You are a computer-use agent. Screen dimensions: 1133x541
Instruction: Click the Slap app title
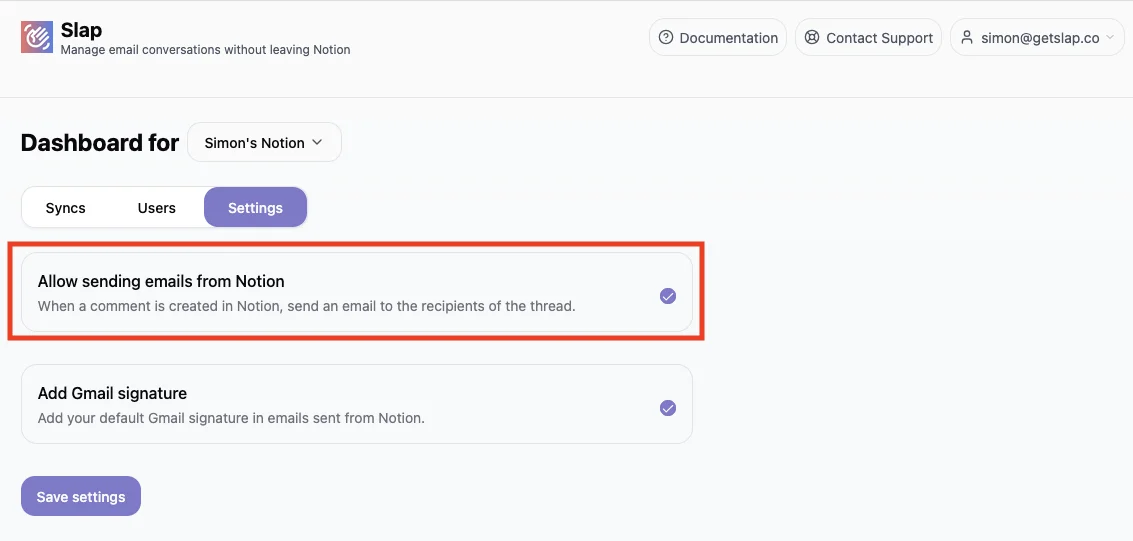pyautogui.click(x=82, y=30)
